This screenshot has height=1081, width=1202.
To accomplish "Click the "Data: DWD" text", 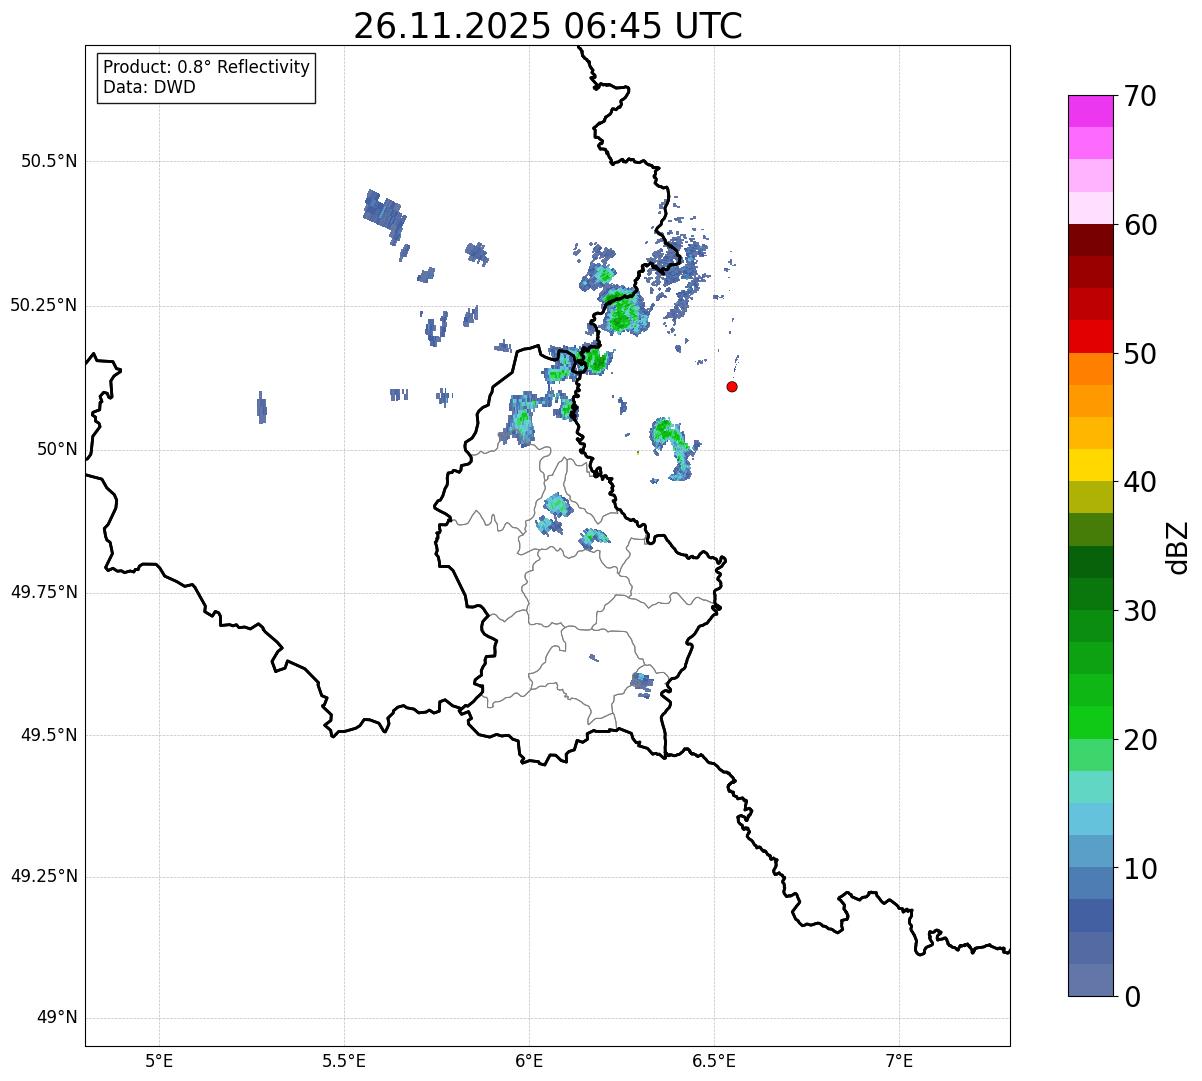I will 149,87.
